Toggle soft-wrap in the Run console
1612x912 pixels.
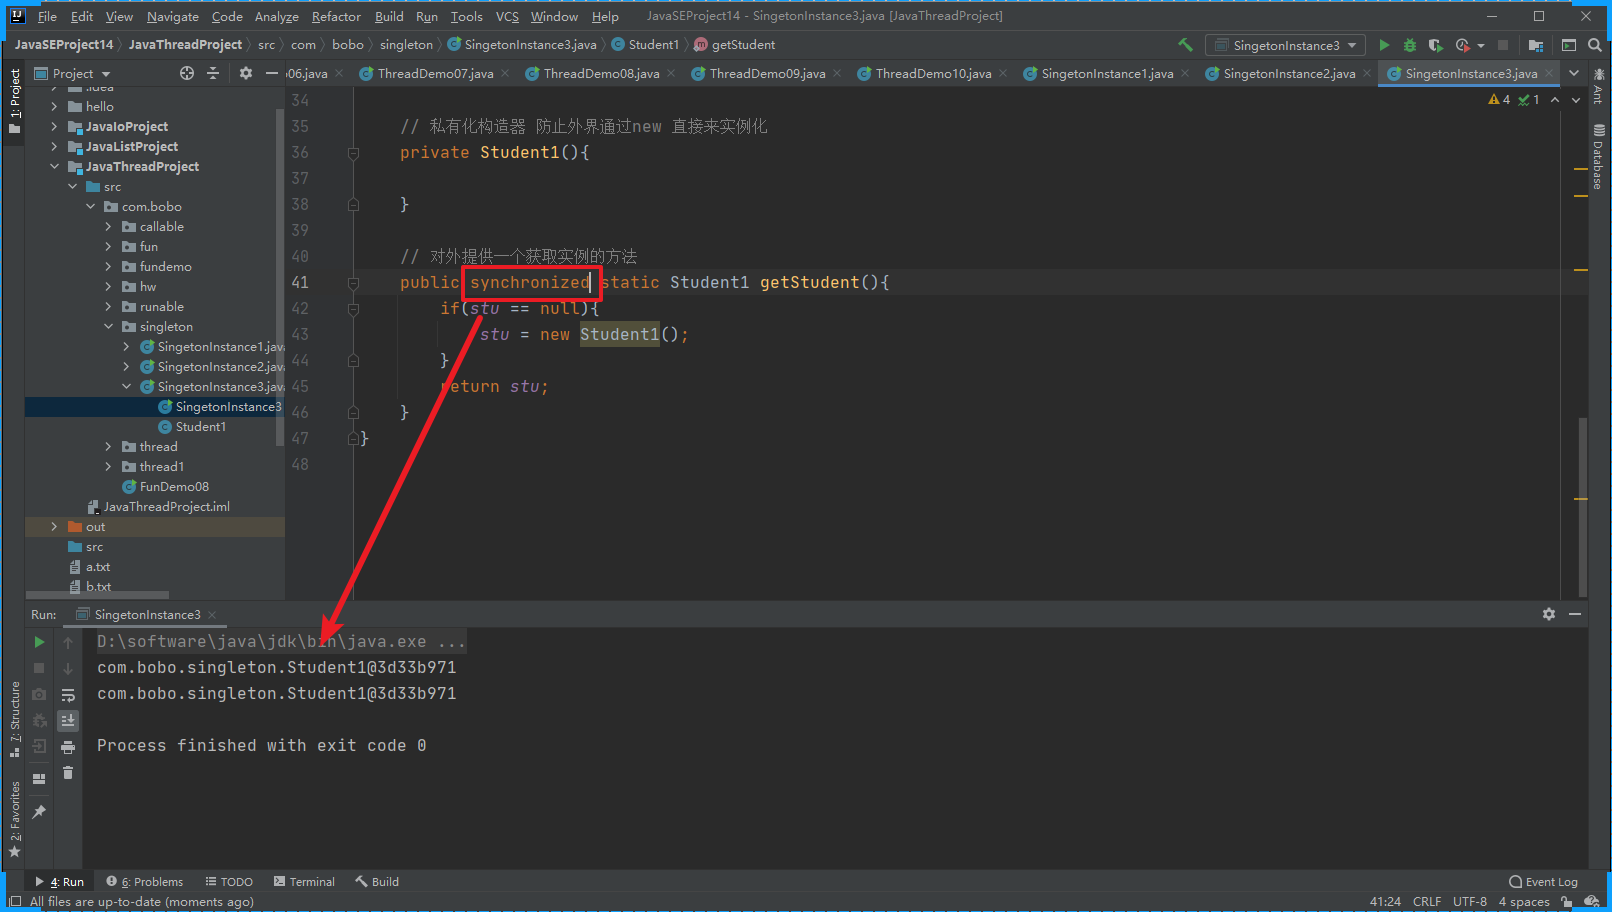pos(68,695)
